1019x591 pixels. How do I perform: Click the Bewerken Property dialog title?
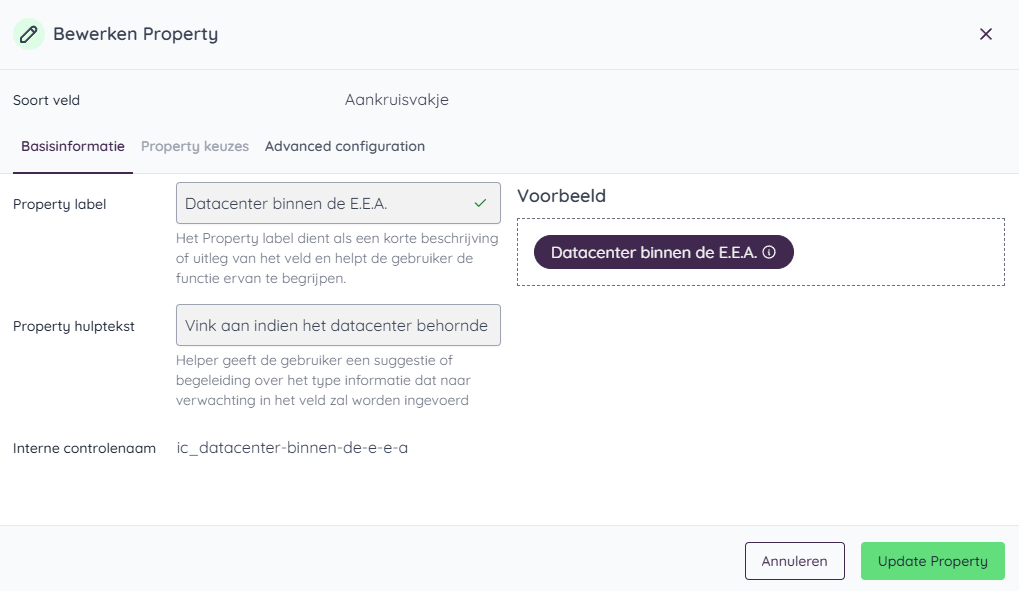click(x=135, y=33)
